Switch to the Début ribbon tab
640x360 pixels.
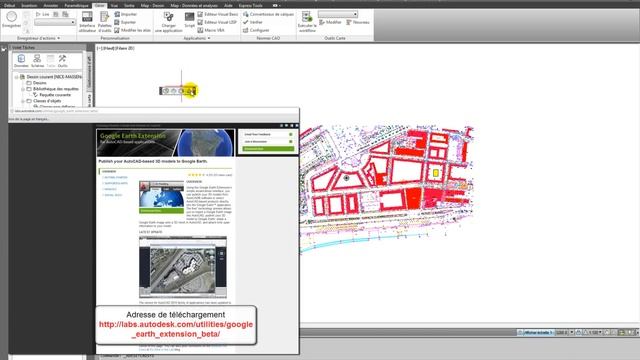tap(9, 5)
